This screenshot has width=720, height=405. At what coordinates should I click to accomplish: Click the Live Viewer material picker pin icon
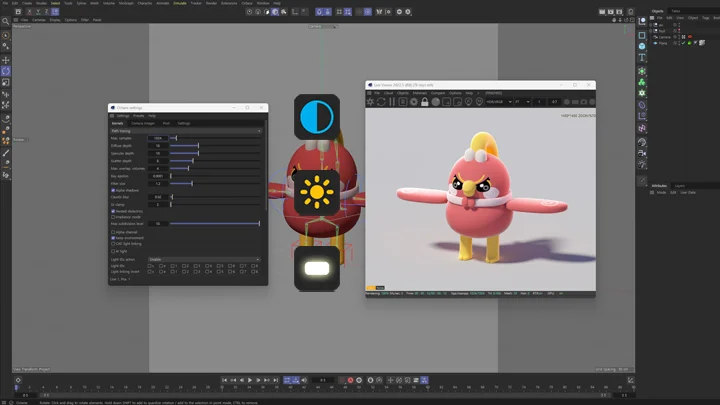click(479, 102)
